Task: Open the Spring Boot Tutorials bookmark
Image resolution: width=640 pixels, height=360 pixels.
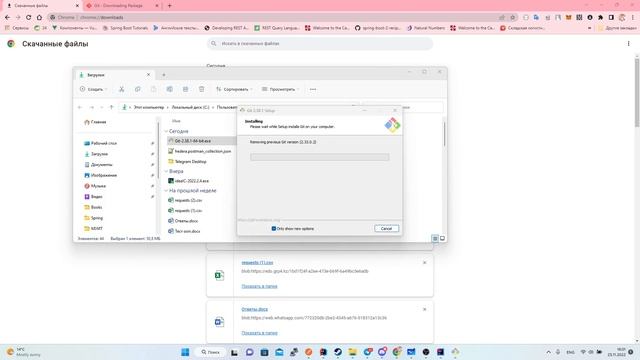Action: coord(125,28)
